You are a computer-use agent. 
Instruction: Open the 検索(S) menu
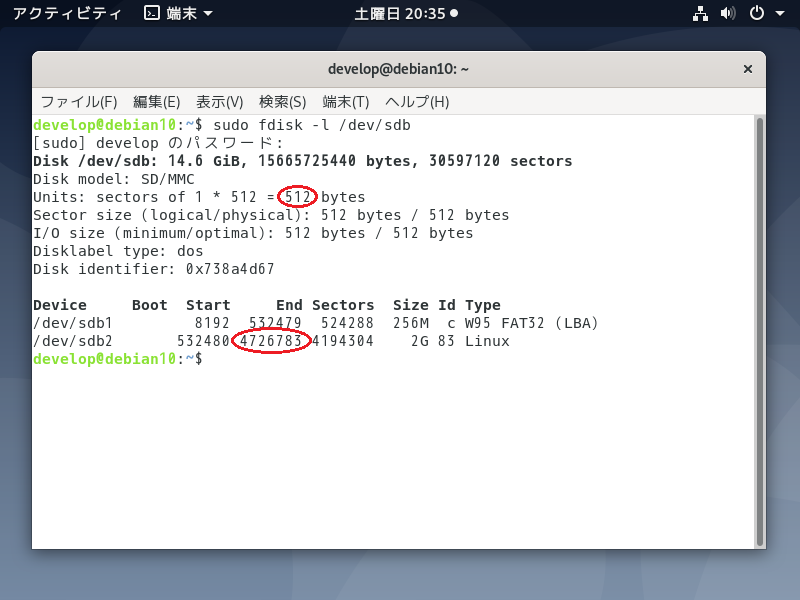click(x=283, y=102)
